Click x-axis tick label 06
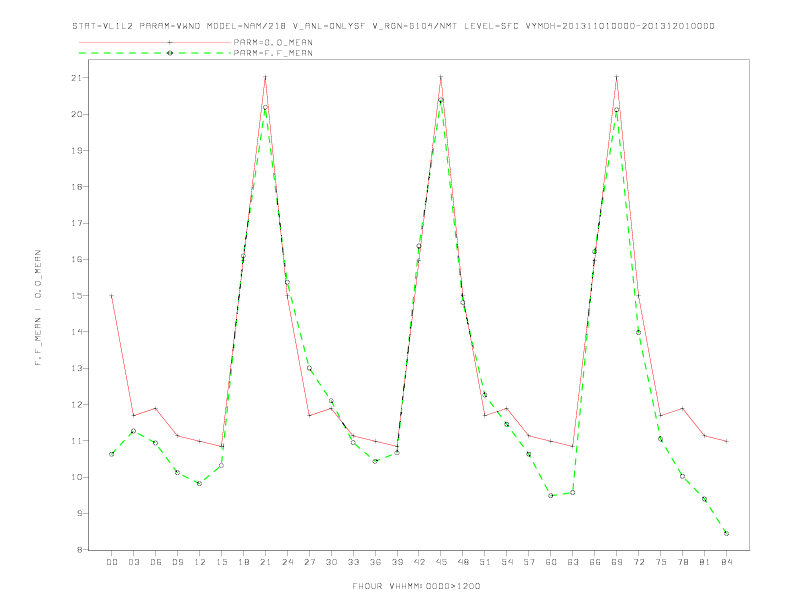The width and height of the screenshot is (792, 612). [x=156, y=562]
